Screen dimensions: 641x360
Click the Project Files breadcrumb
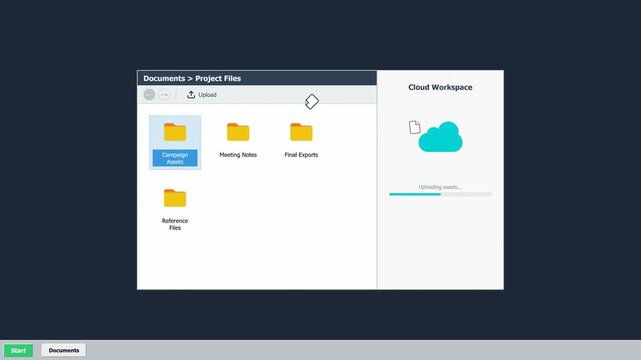[x=218, y=78]
